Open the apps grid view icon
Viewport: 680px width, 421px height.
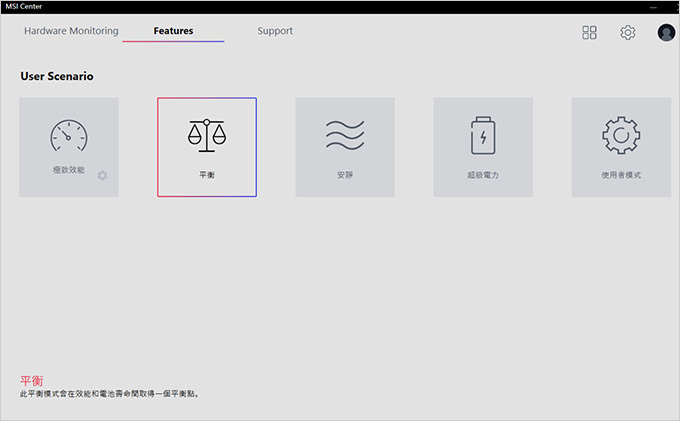589,33
